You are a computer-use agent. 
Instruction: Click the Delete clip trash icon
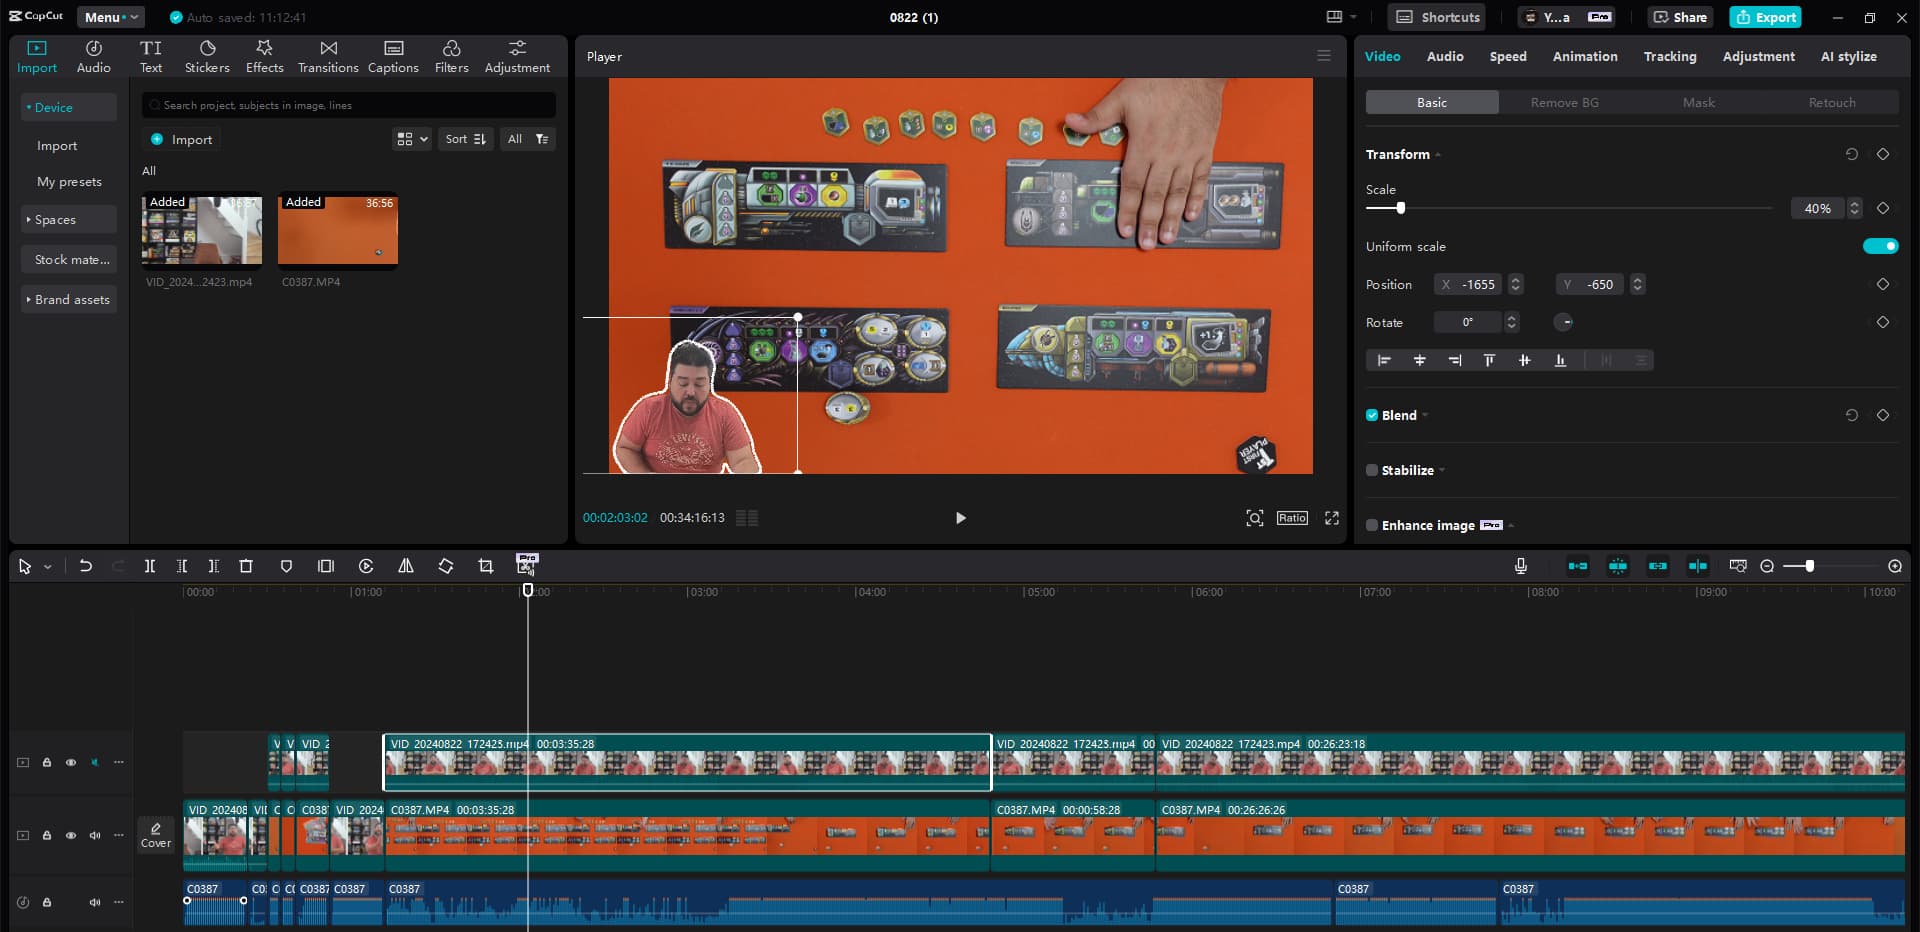(246, 566)
